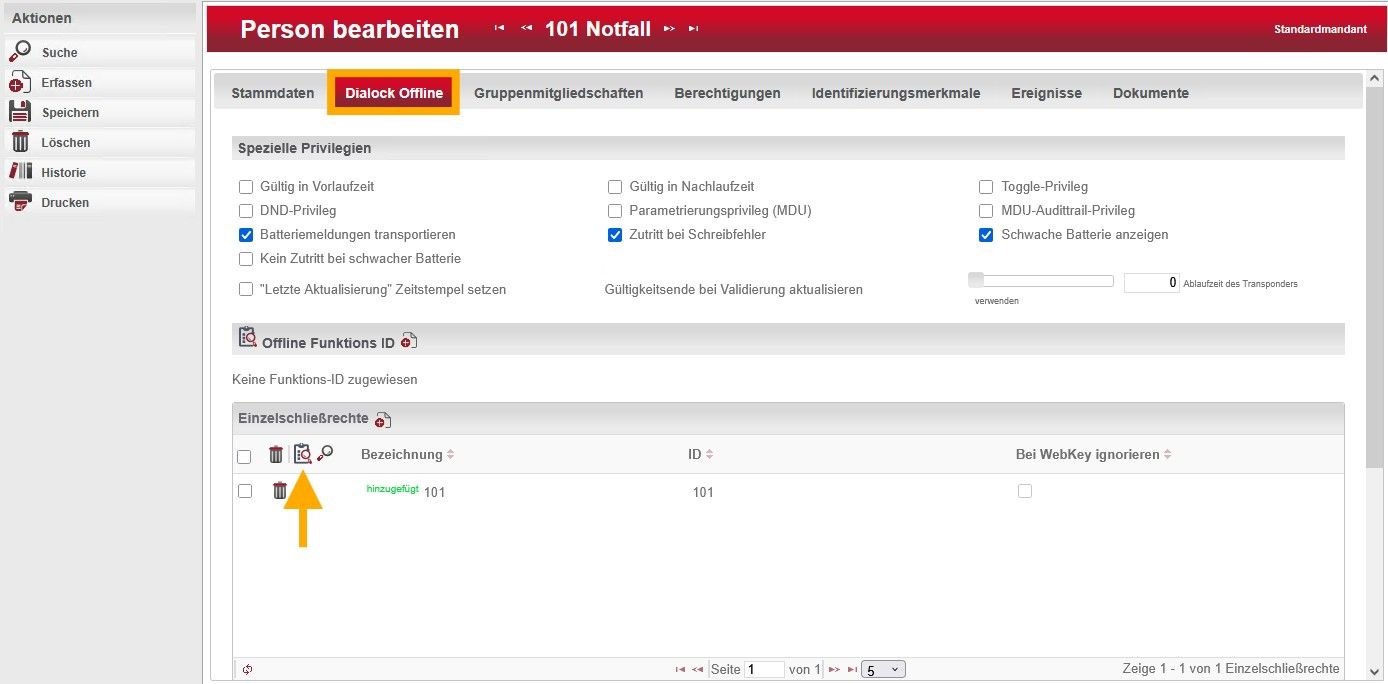Delete row 101 with trash icon

(x=280, y=491)
